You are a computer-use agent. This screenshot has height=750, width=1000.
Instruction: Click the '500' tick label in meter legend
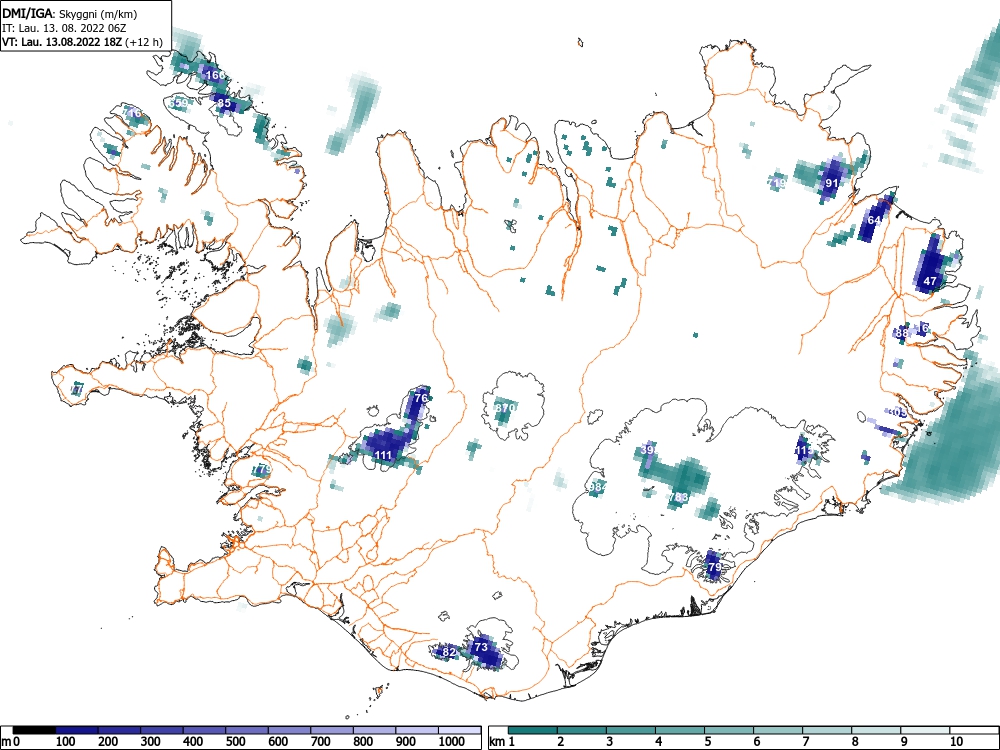235,742
